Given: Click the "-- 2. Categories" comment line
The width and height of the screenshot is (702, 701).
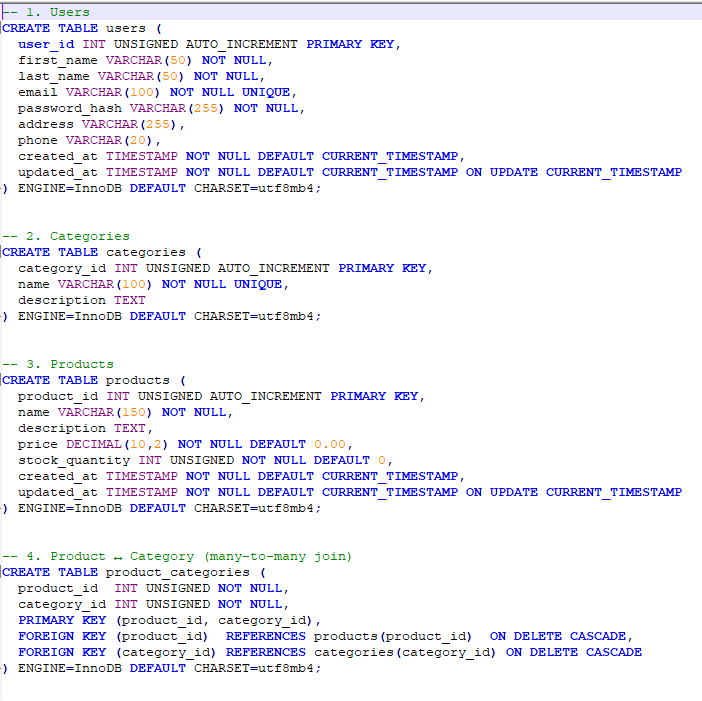Looking at the screenshot, I should (66, 236).
